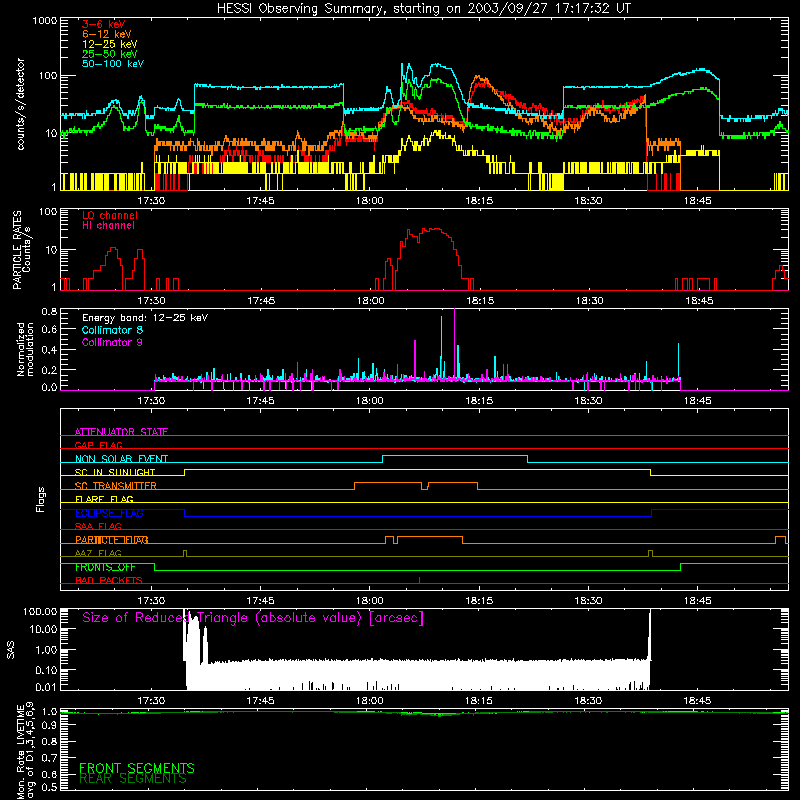The height and width of the screenshot is (800, 800).
Task: Click the 18:15 tick under the flags panel
Action: pos(479,601)
